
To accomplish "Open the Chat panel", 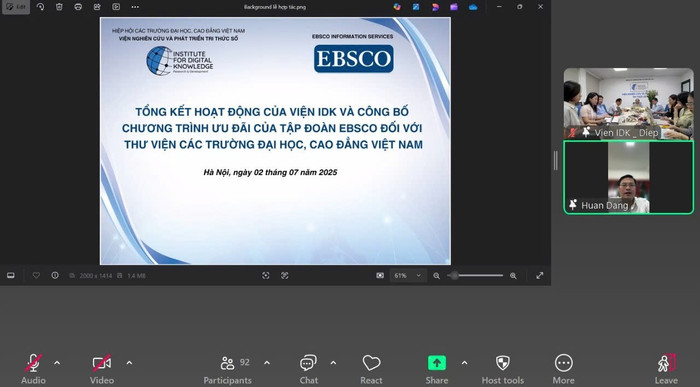I will click(308, 369).
